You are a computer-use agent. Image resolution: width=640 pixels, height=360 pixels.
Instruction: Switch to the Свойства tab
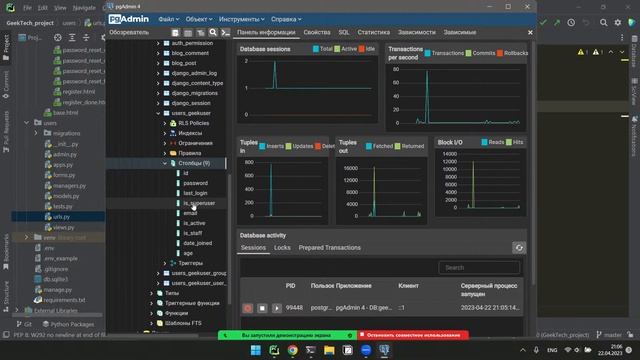pos(317,32)
